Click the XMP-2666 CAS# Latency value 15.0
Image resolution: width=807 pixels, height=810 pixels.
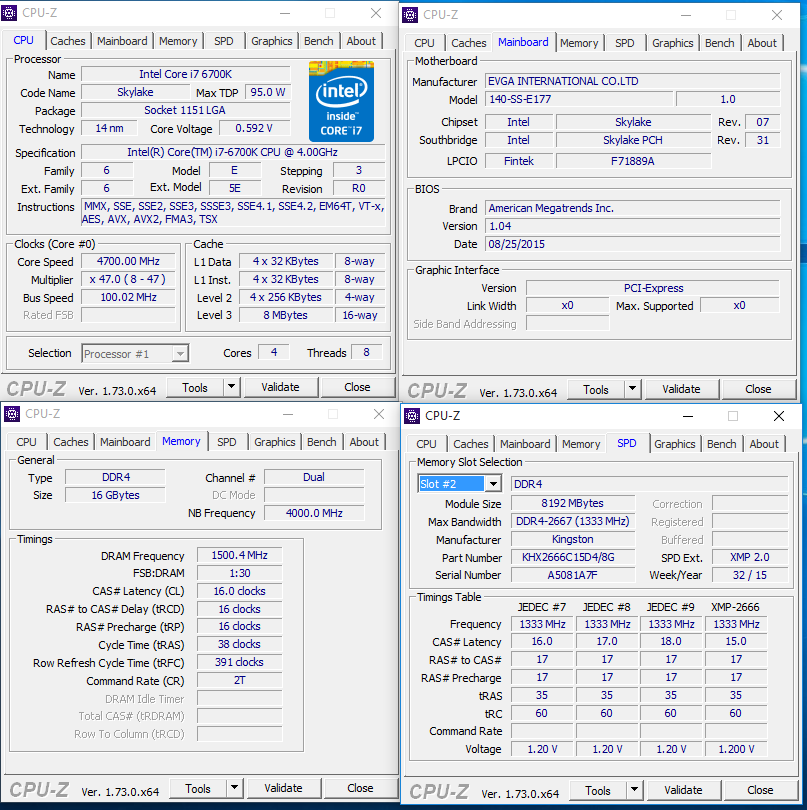736,642
